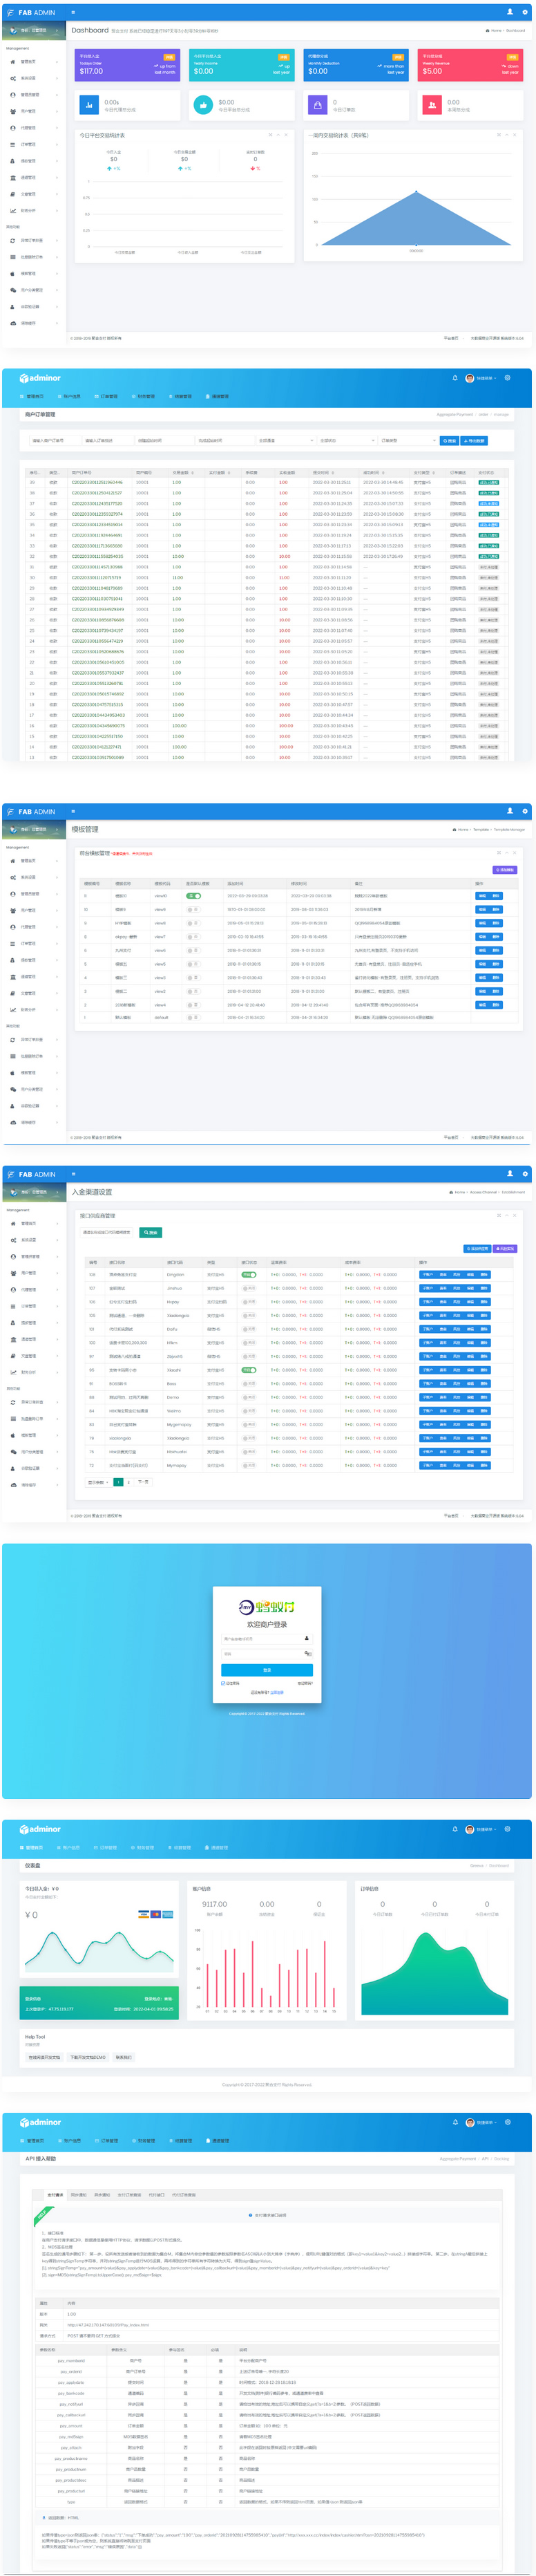Check the remember-me checkbox on the login form
The image size is (536, 2576).
click(222, 1683)
